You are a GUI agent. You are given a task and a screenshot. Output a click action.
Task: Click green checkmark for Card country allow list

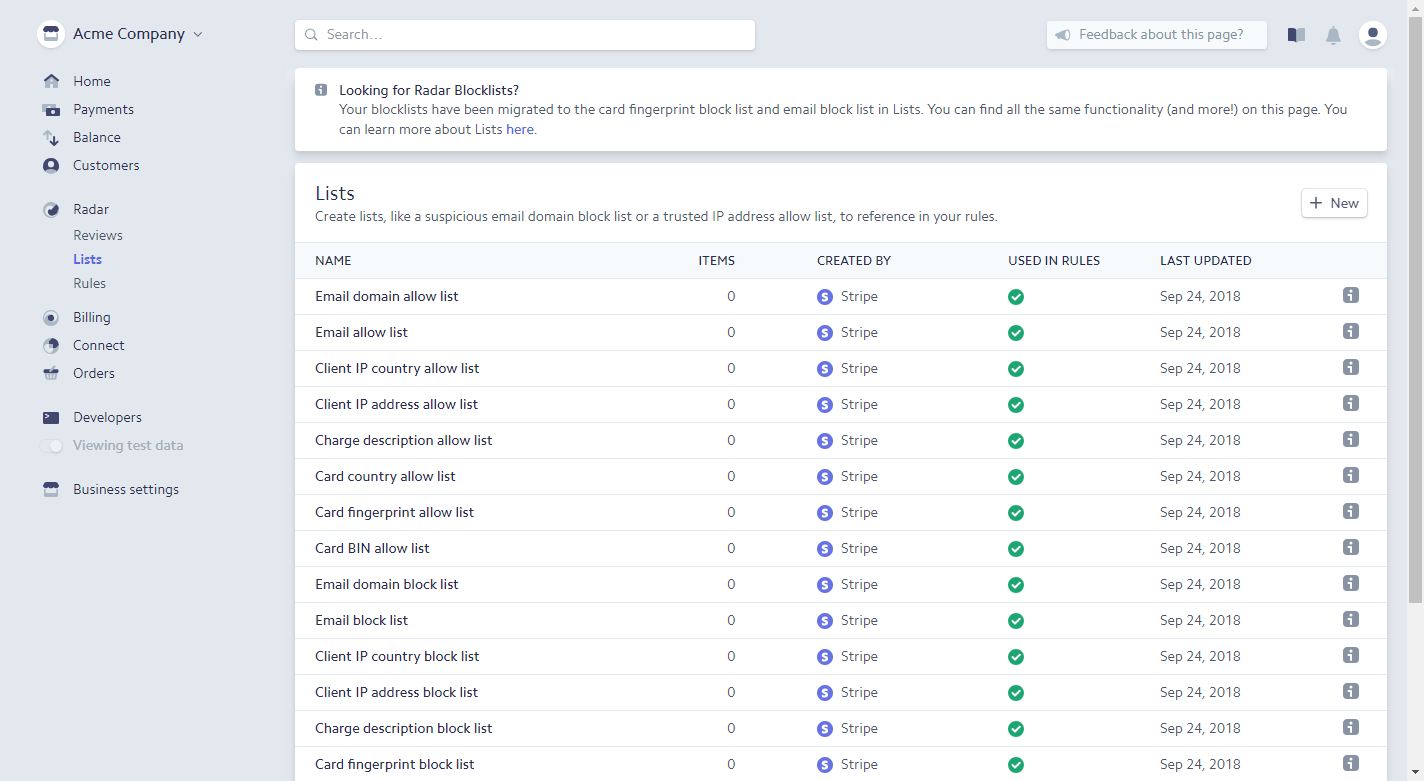(1016, 477)
